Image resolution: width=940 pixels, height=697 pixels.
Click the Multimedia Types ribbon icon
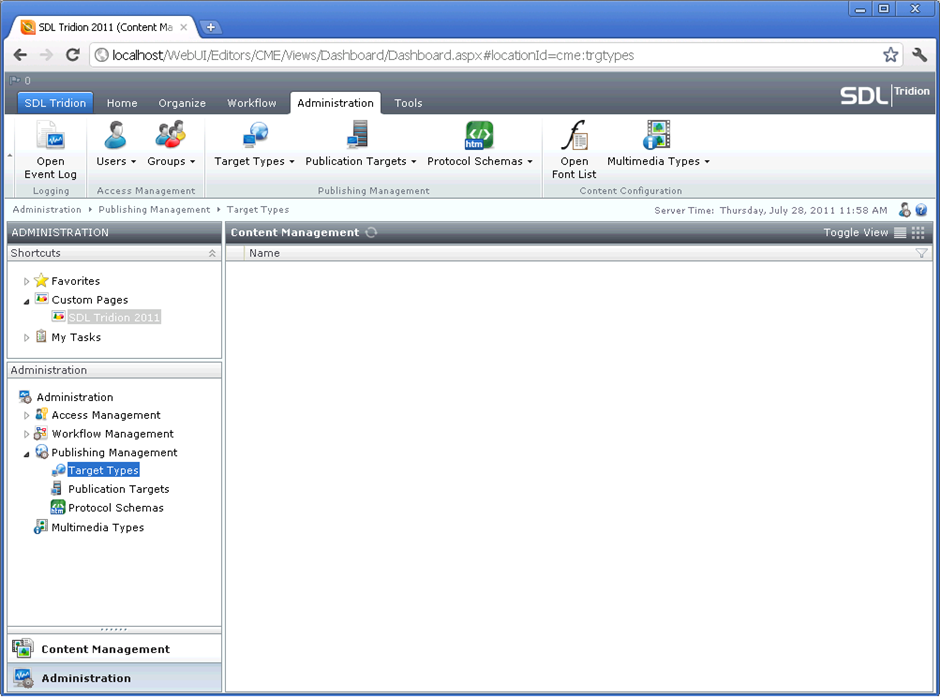[x=657, y=135]
